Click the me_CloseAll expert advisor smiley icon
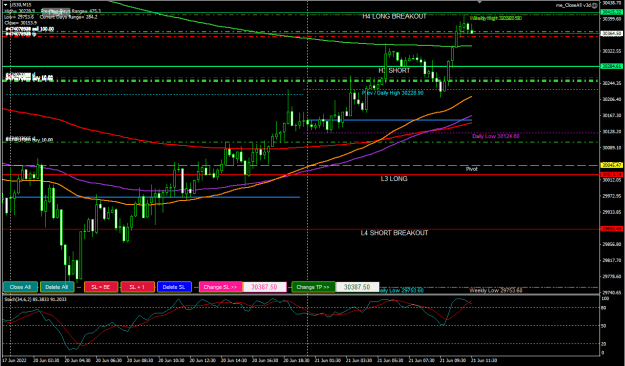This screenshot has width=625, height=366. coord(594,5)
